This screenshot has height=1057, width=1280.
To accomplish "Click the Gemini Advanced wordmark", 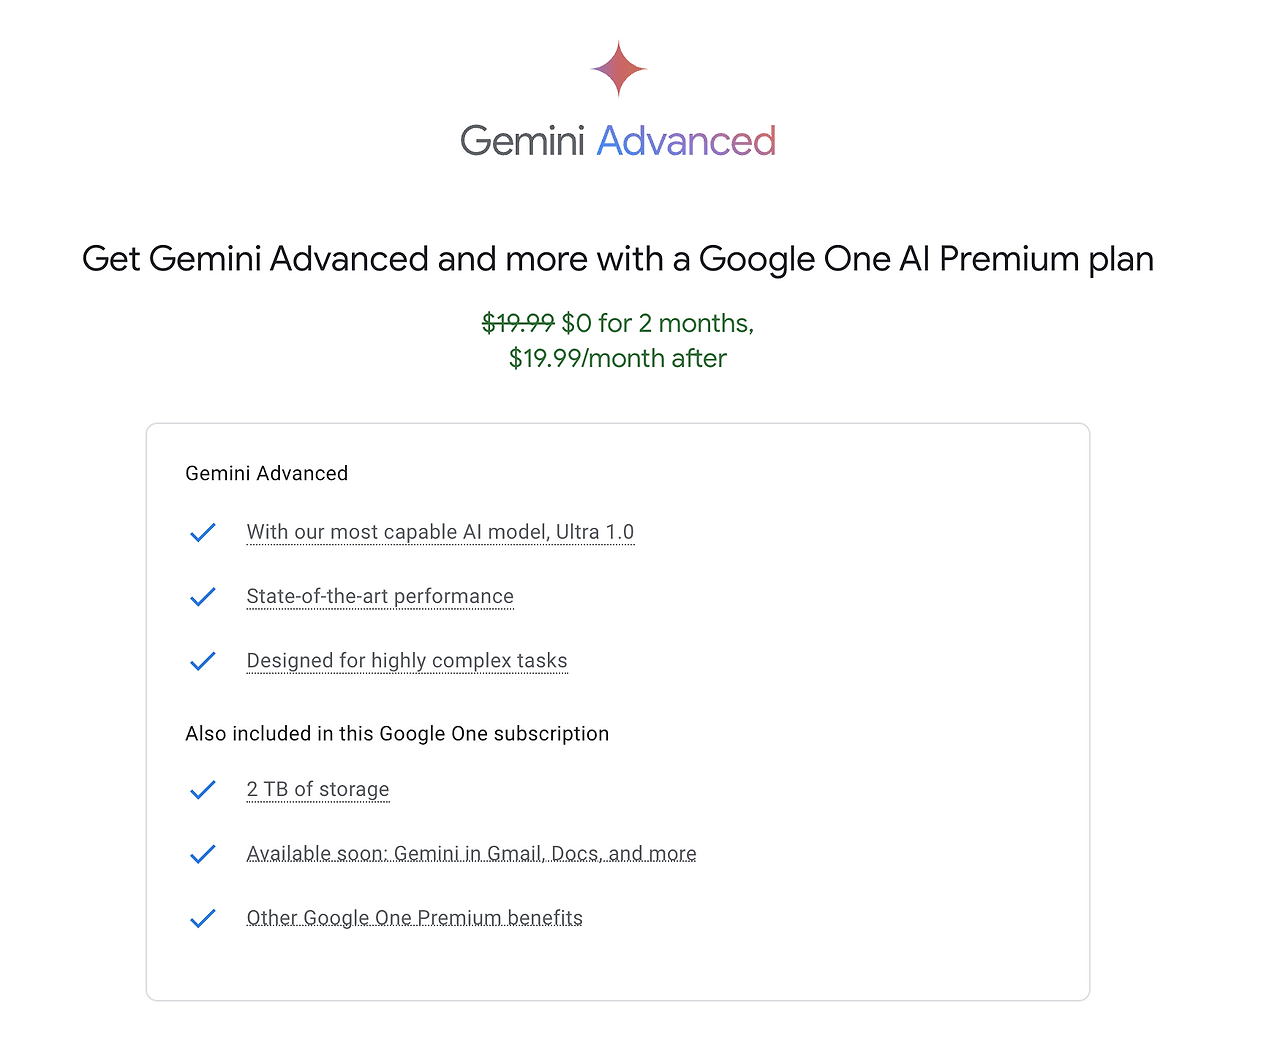I will point(617,140).
